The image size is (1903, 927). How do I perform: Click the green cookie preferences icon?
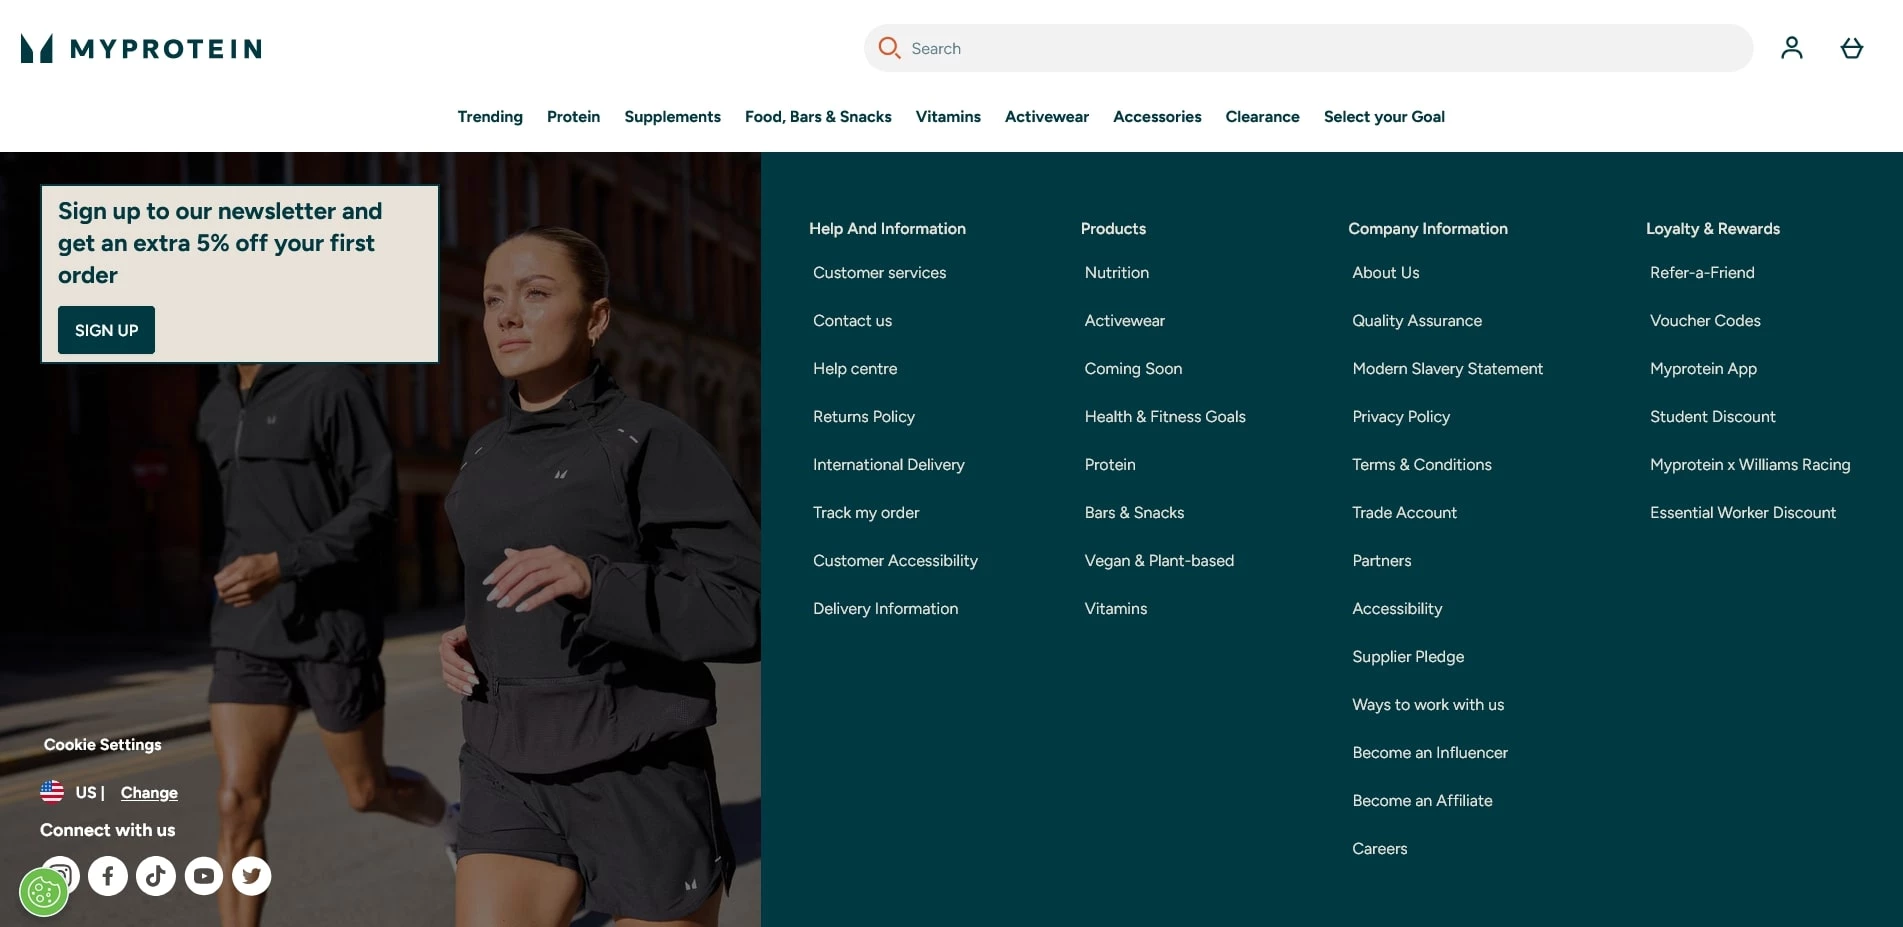pyautogui.click(x=44, y=892)
